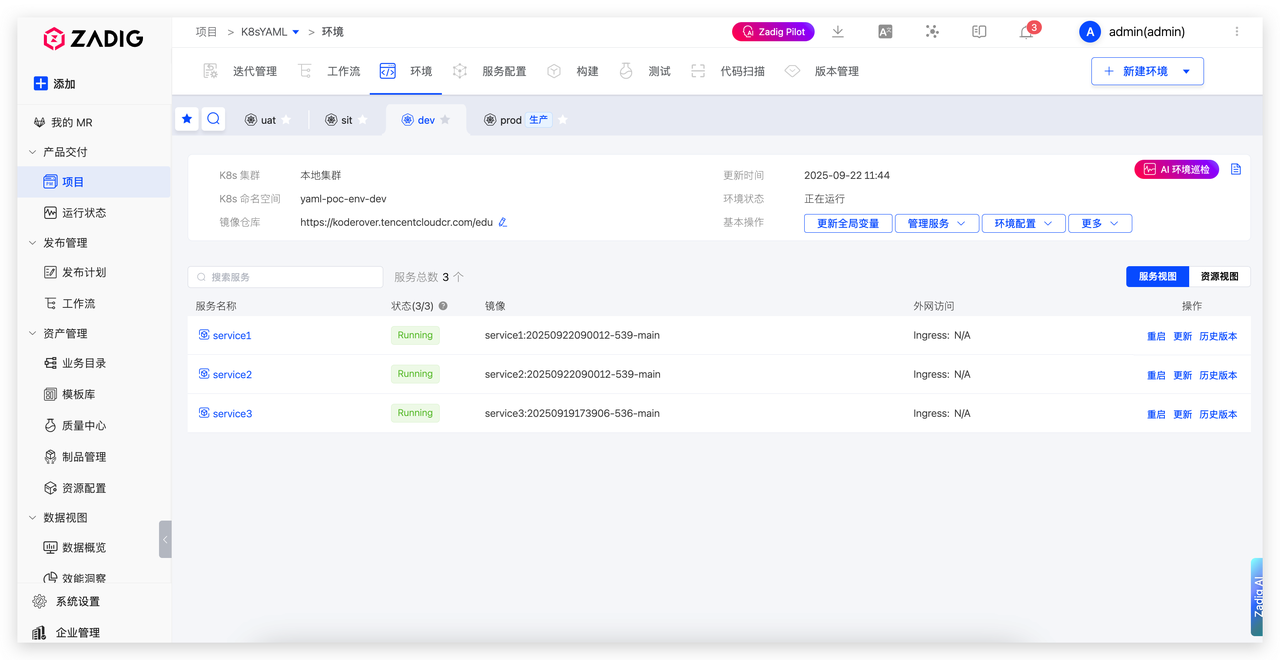Open the service1 link
The width and height of the screenshot is (1280, 660).
click(x=232, y=336)
